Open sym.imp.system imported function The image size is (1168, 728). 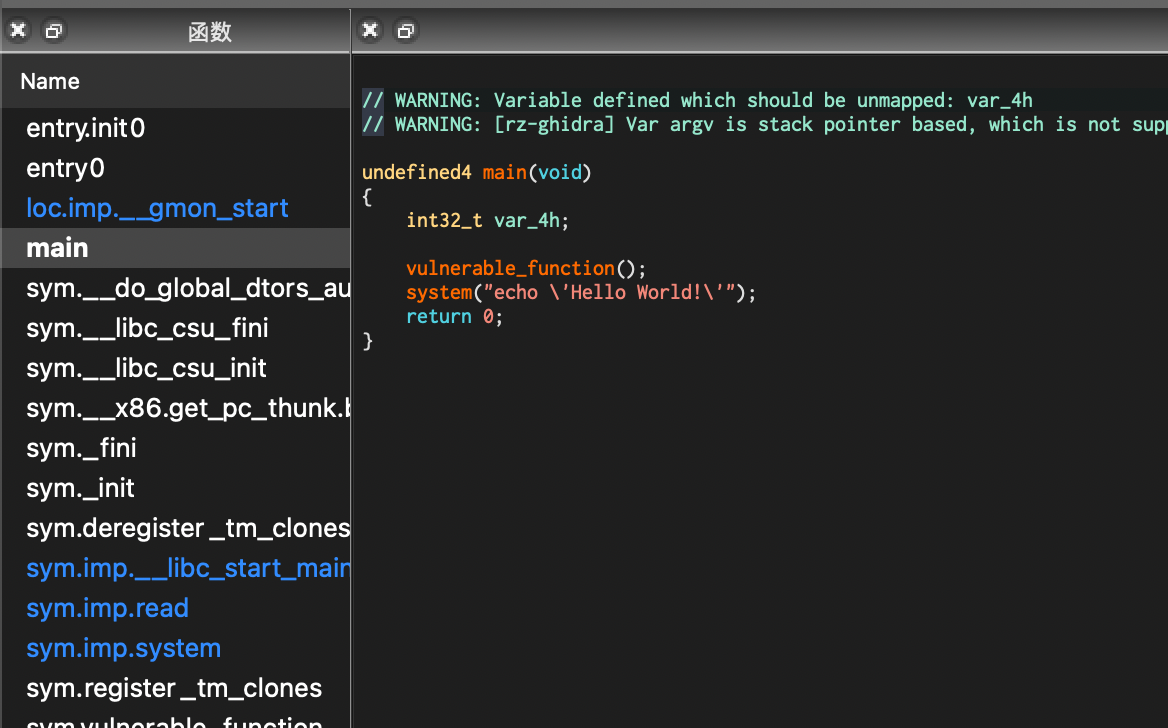click(123, 648)
